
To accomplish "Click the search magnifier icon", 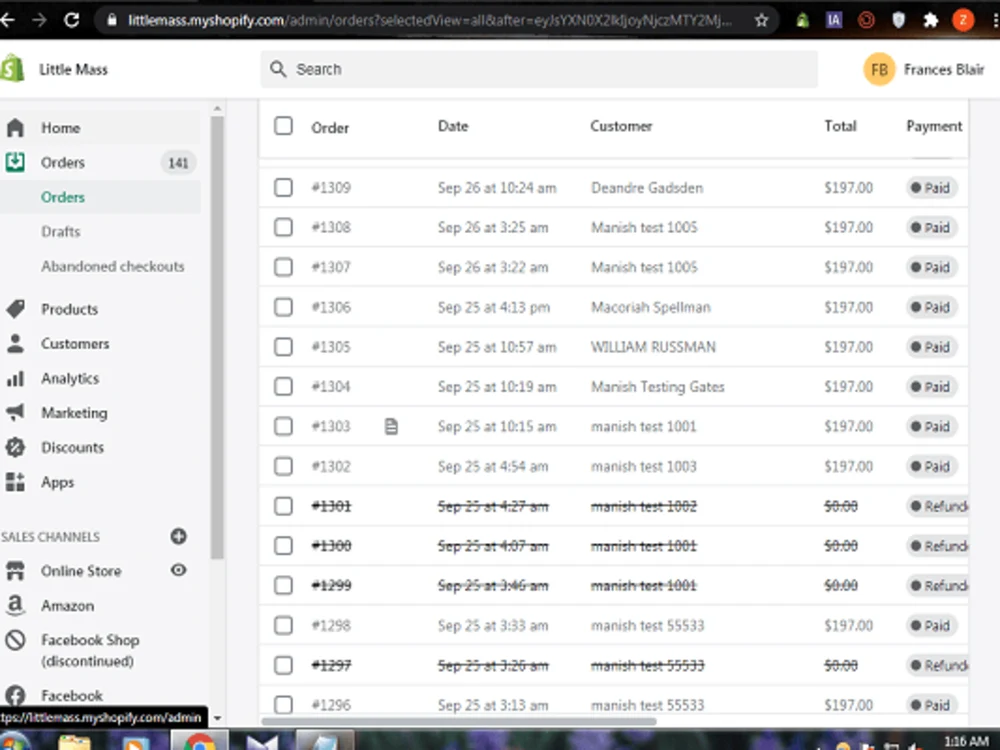I will 278,69.
